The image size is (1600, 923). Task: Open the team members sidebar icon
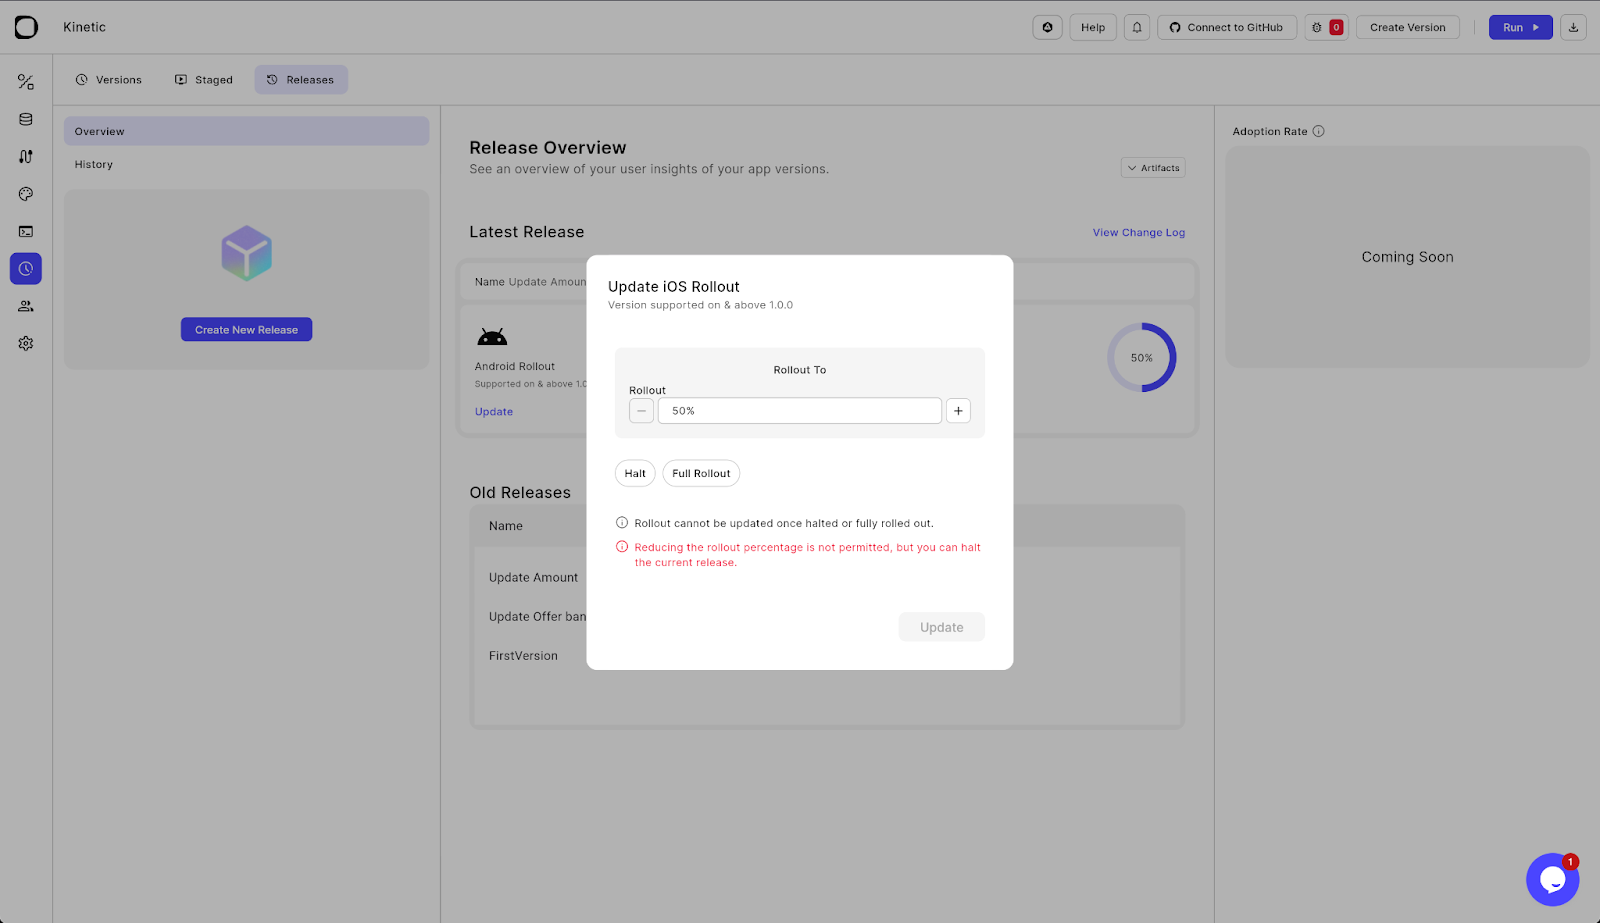[x=26, y=306]
